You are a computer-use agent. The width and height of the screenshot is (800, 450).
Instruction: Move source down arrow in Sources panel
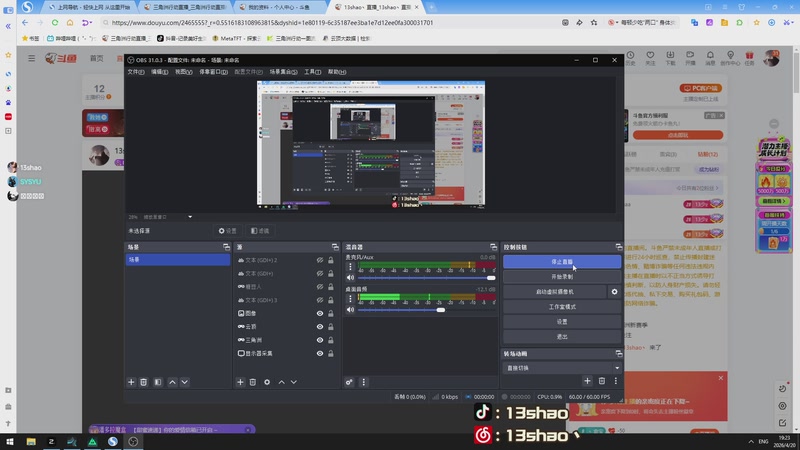(x=294, y=382)
